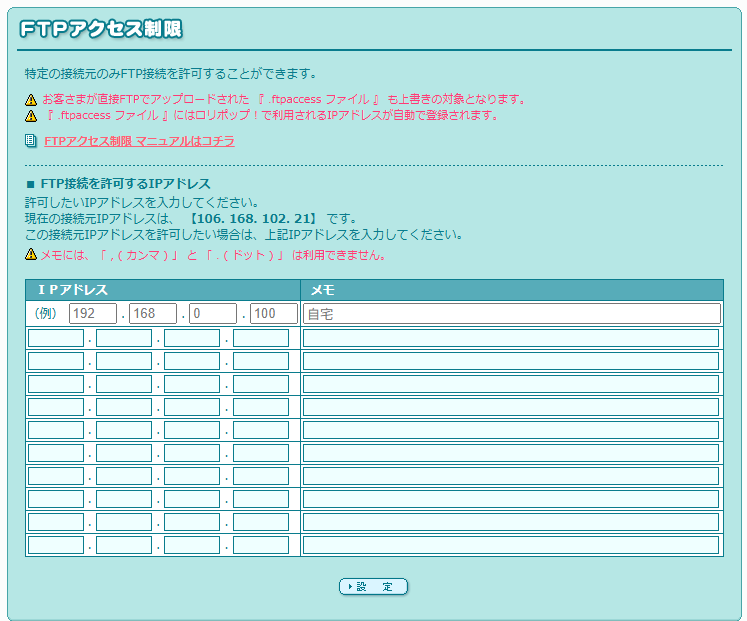Click the document icon beside the manual link

click(x=30, y=141)
